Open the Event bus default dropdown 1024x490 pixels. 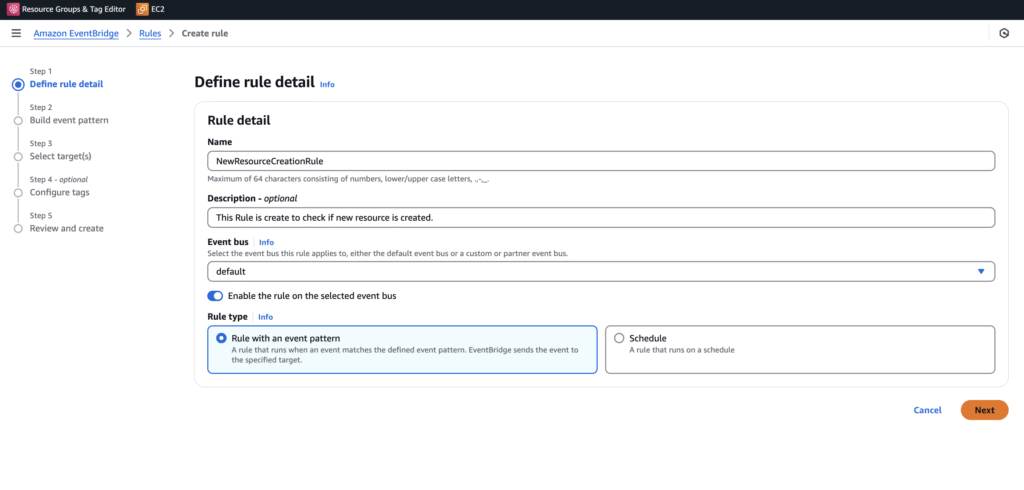click(601, 271)
